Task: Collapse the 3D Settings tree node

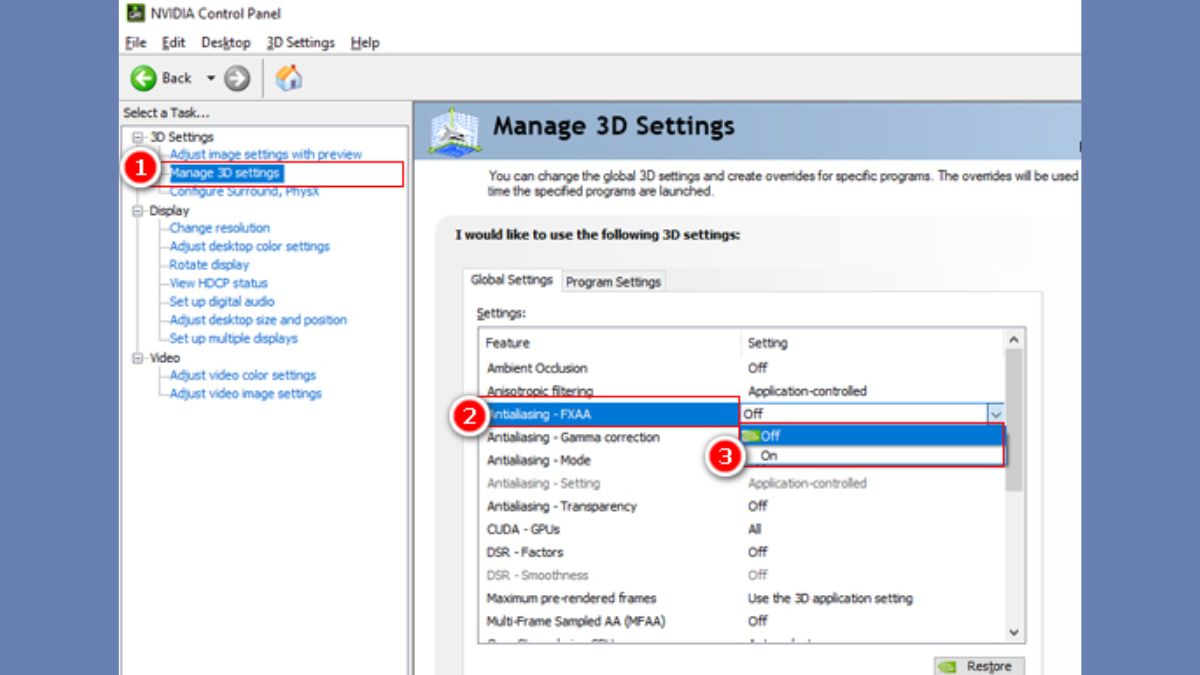Action: tap(138, 137)
